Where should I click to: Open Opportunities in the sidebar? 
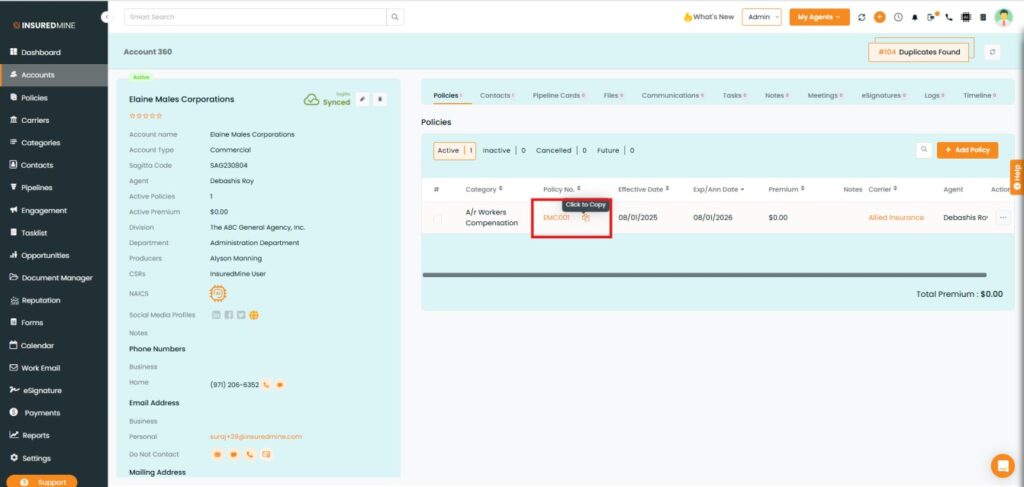54,255
